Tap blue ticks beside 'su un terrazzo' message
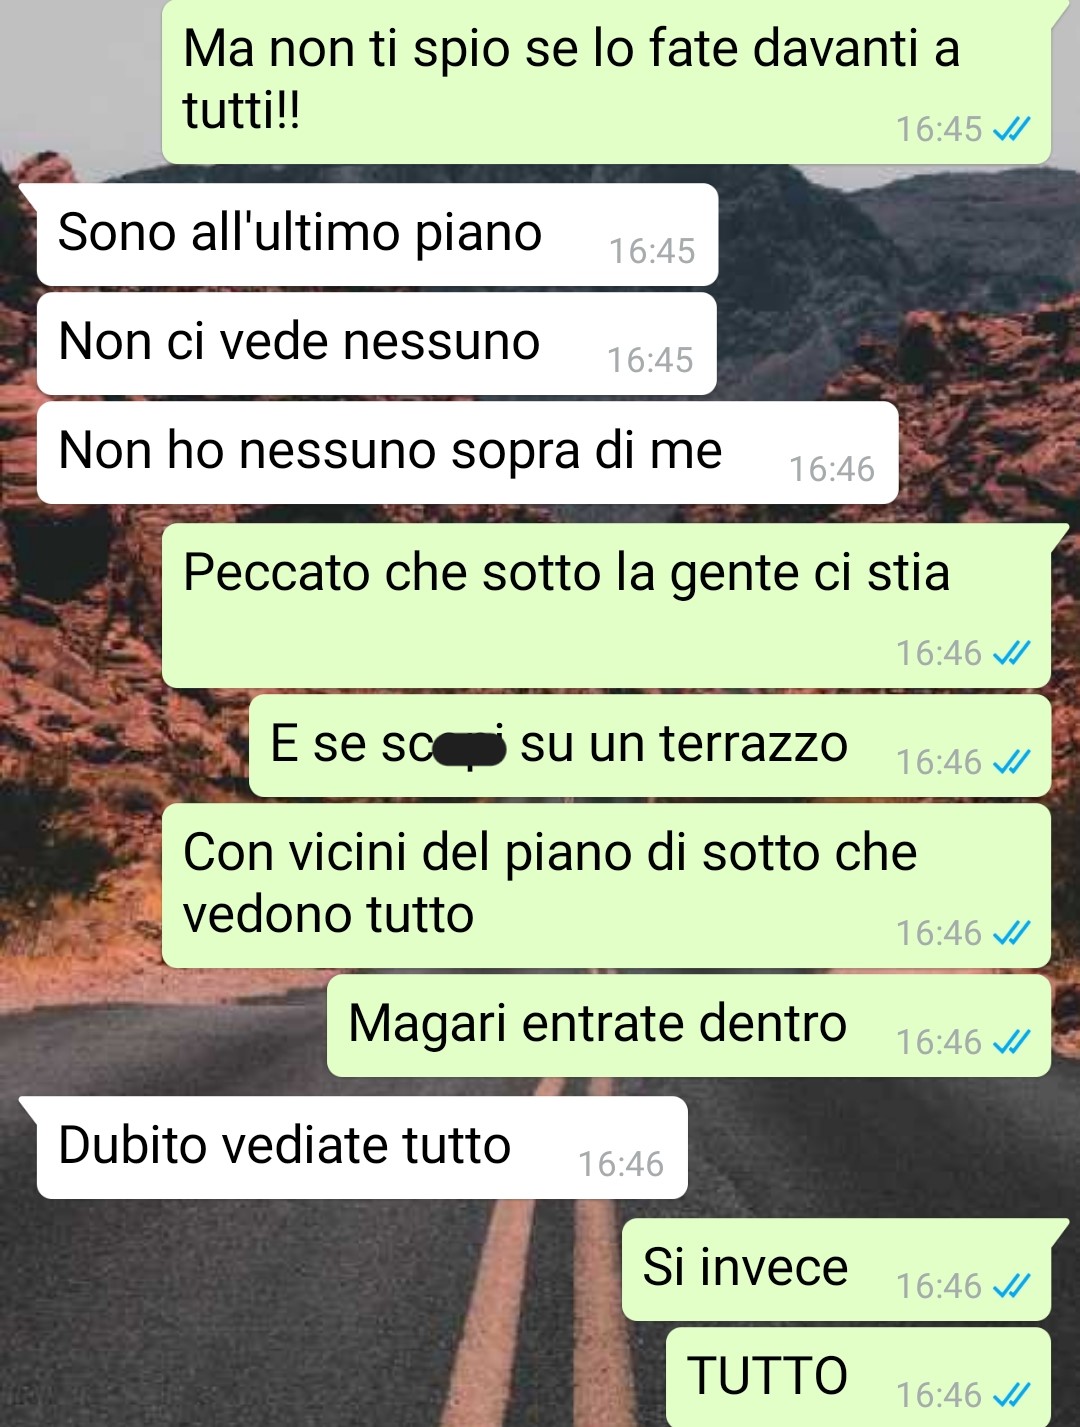Image resolution: width=1080 pixels, height=1427 pixels. 1011,762
